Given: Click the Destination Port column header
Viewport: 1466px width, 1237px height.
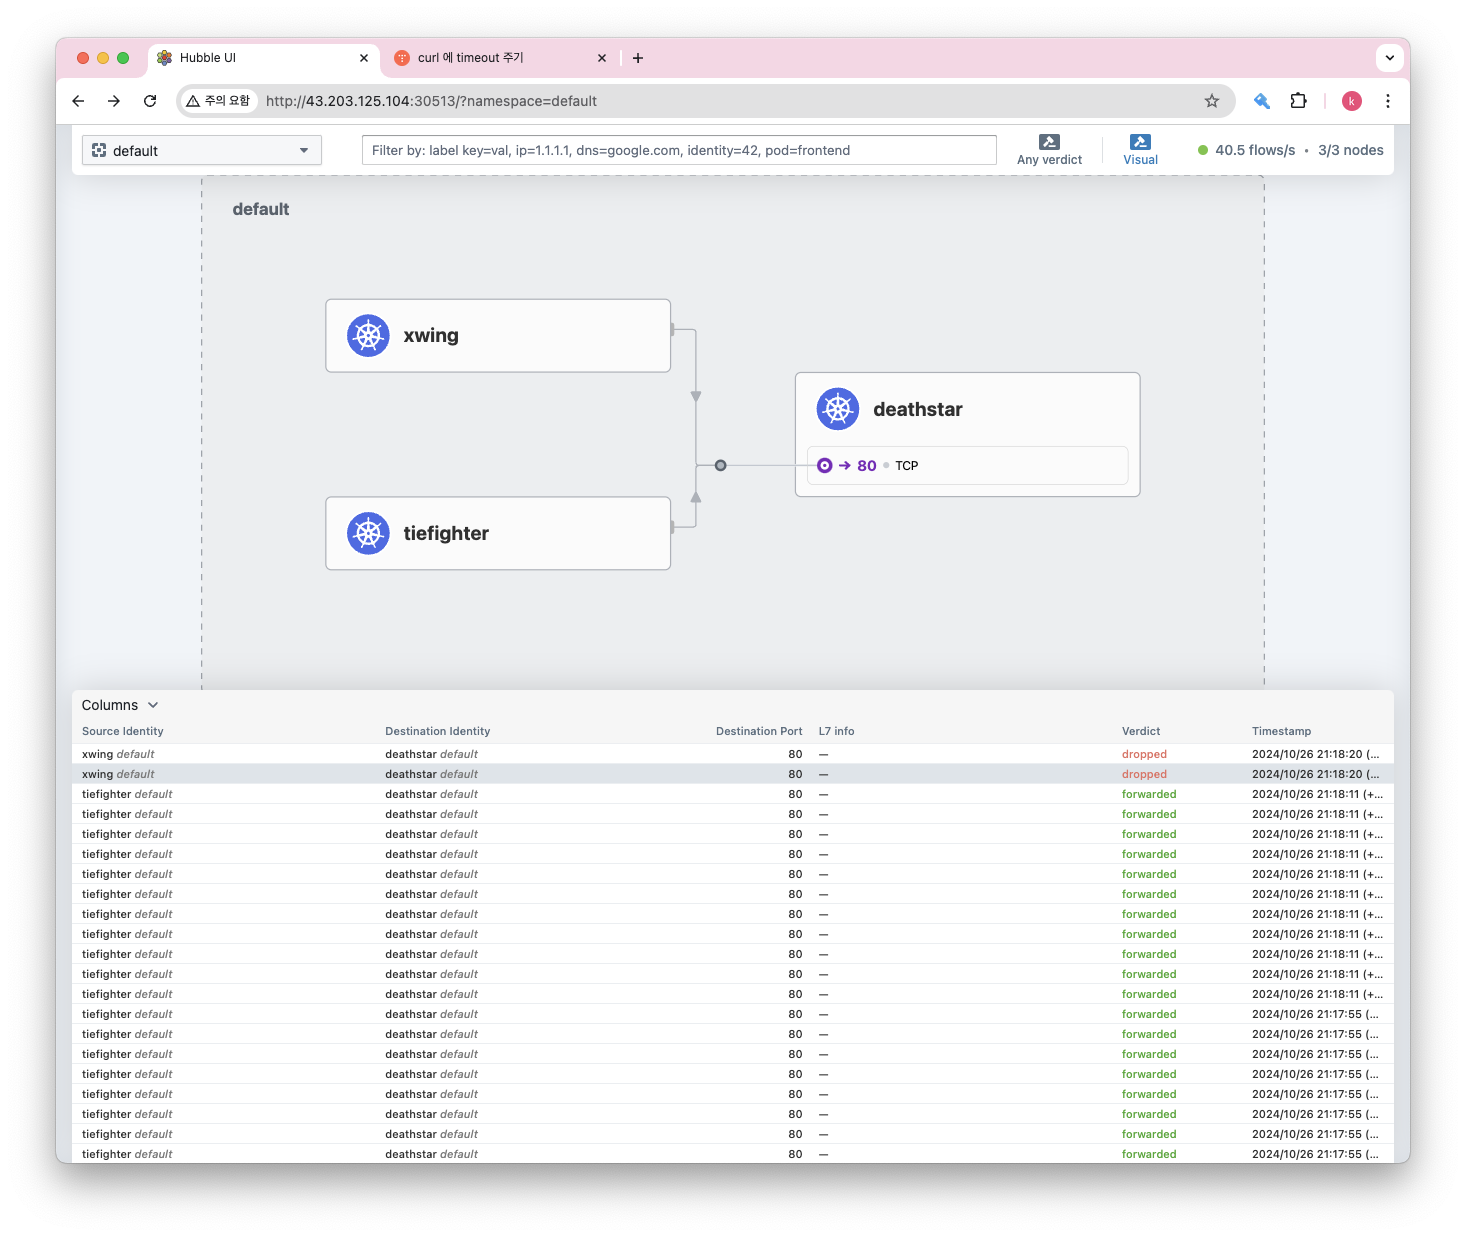Looking at the screenshot, I should click(759, 731).
